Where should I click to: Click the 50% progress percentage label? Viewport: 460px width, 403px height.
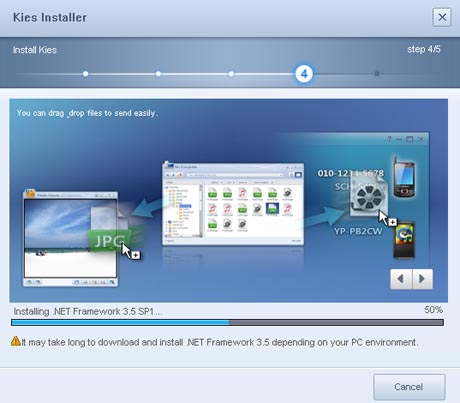coord(433,310)
